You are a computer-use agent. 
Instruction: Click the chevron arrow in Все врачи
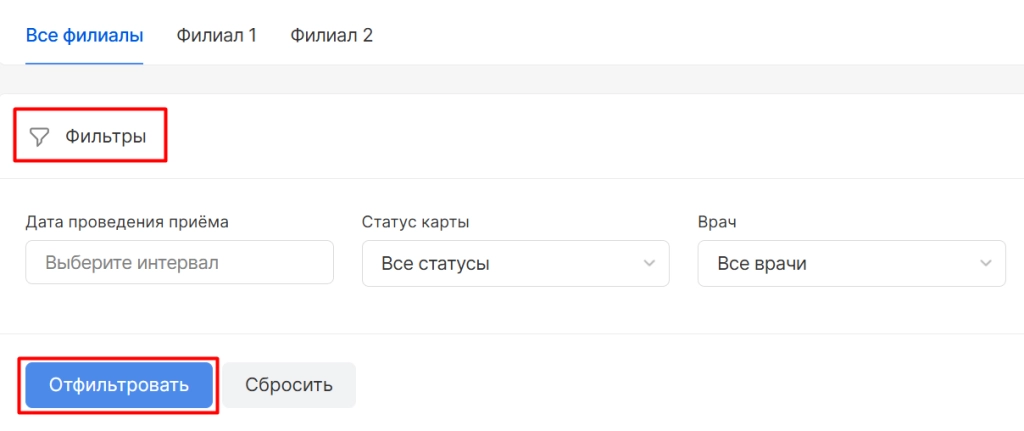click(x=985, y=264)
